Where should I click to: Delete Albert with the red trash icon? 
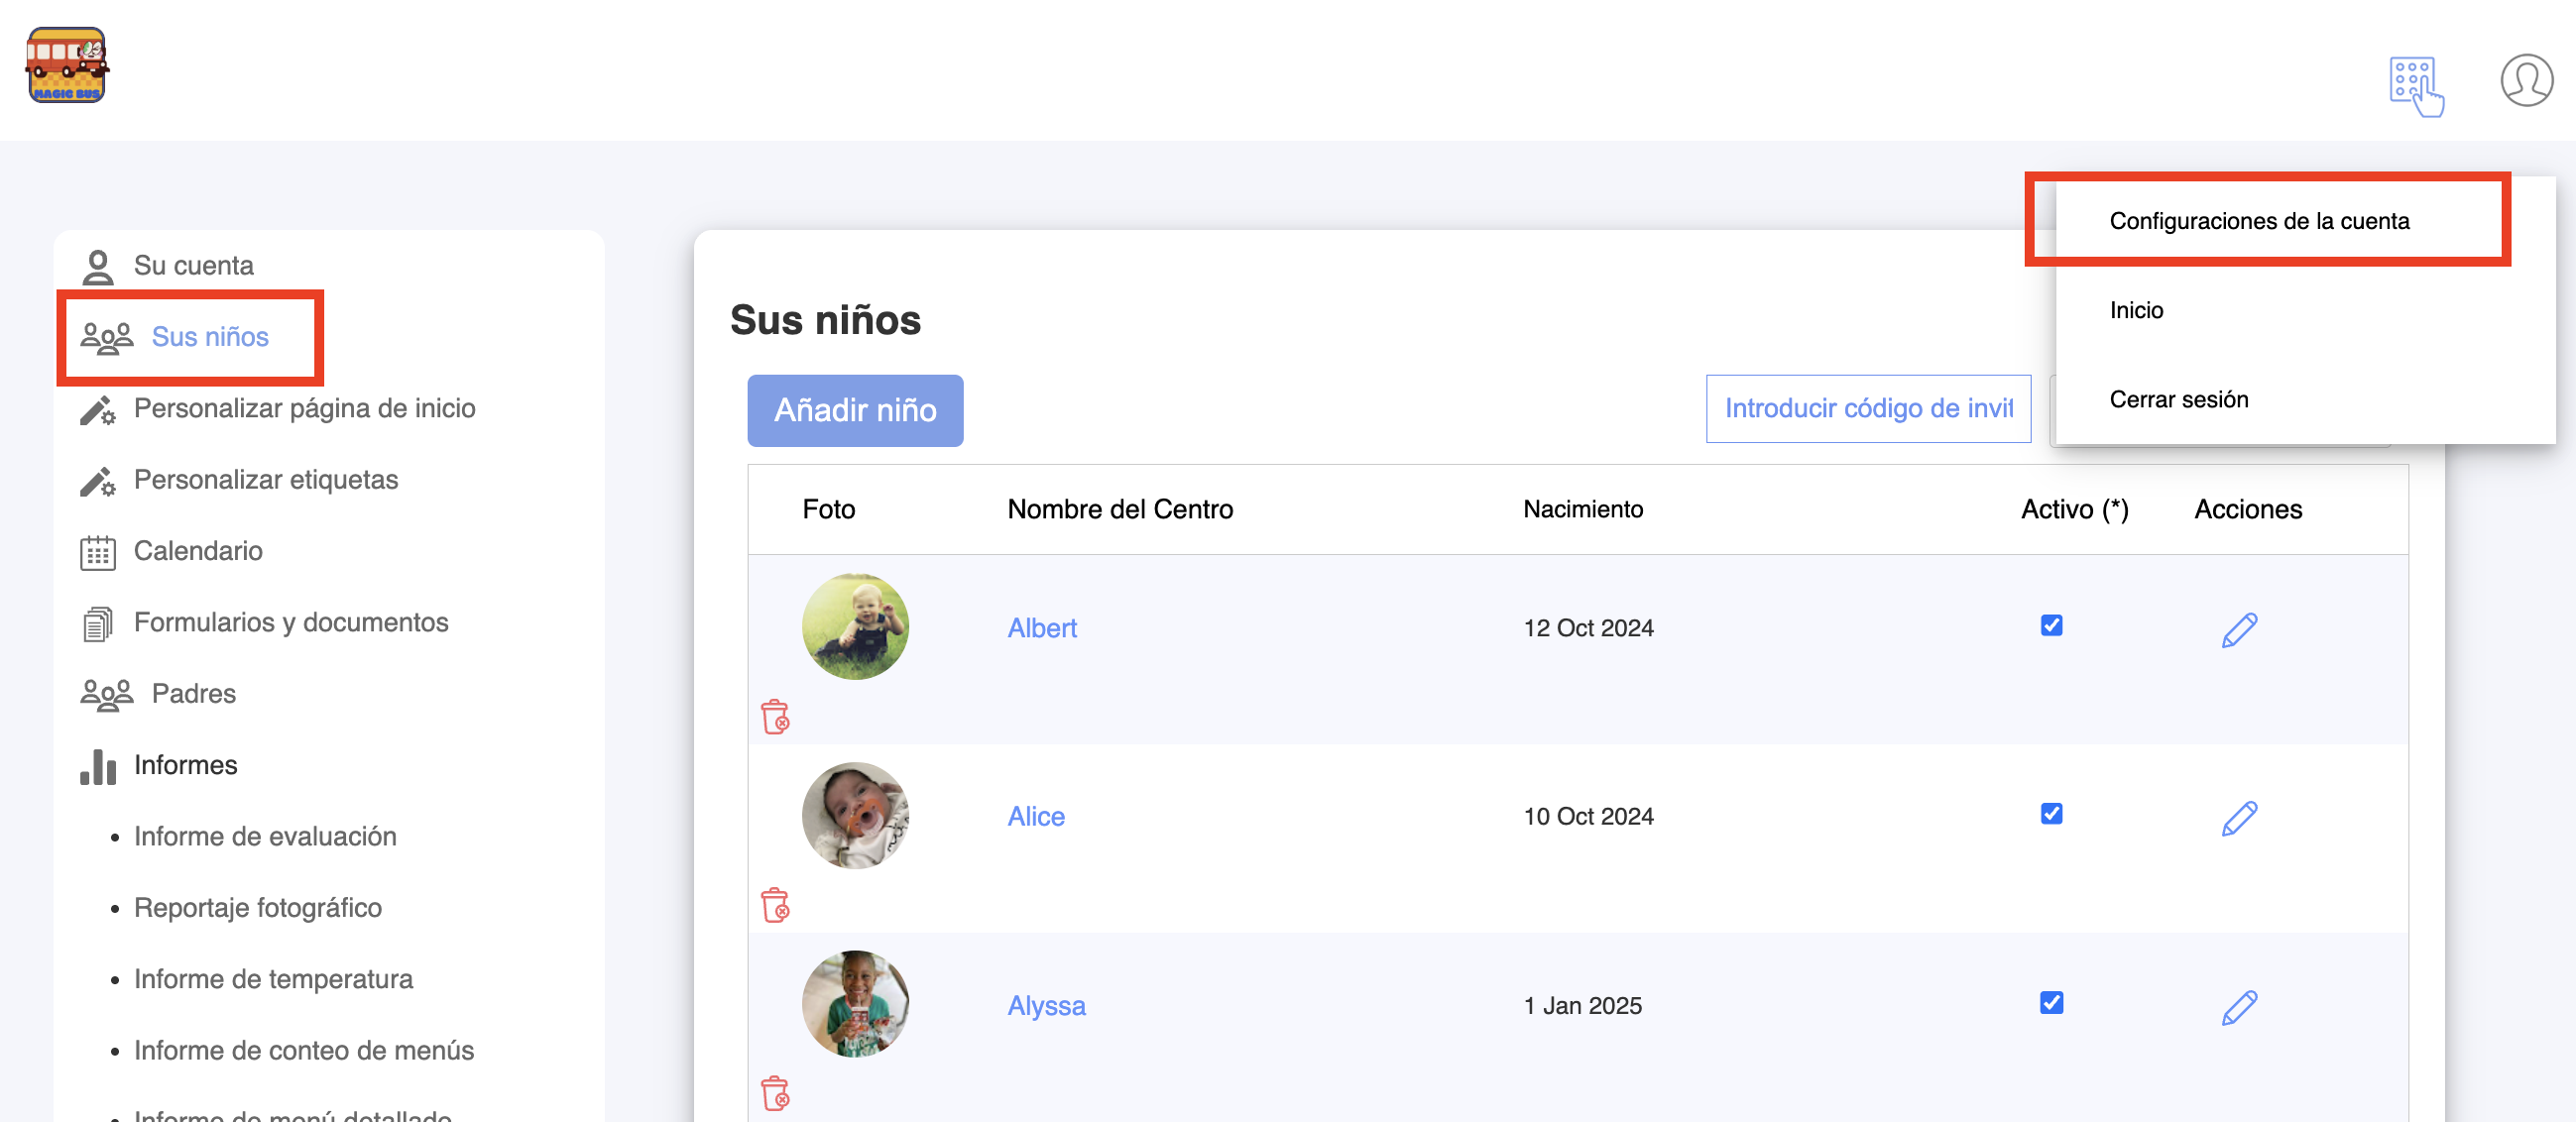pyautogui.click(x=775, y=717)
